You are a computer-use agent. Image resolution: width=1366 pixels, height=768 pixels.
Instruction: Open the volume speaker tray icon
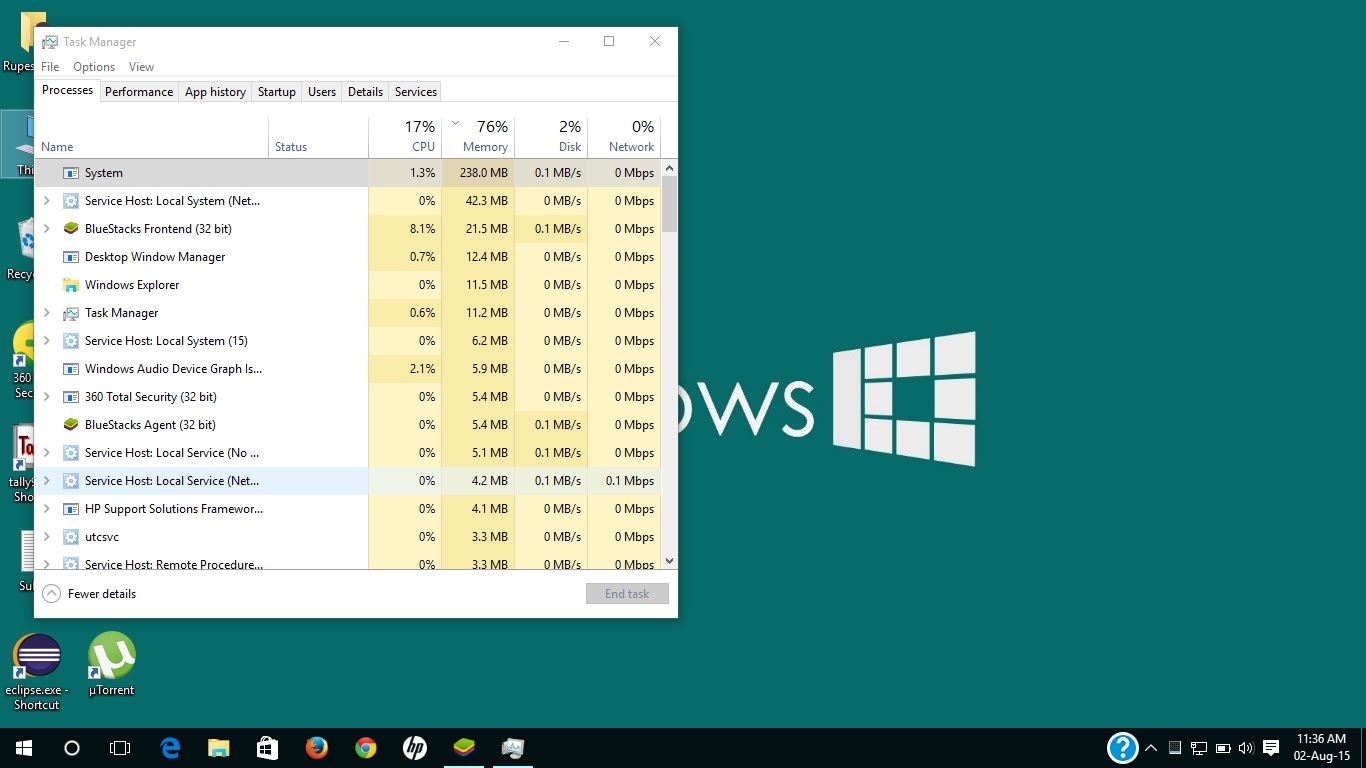(1246, 748)
